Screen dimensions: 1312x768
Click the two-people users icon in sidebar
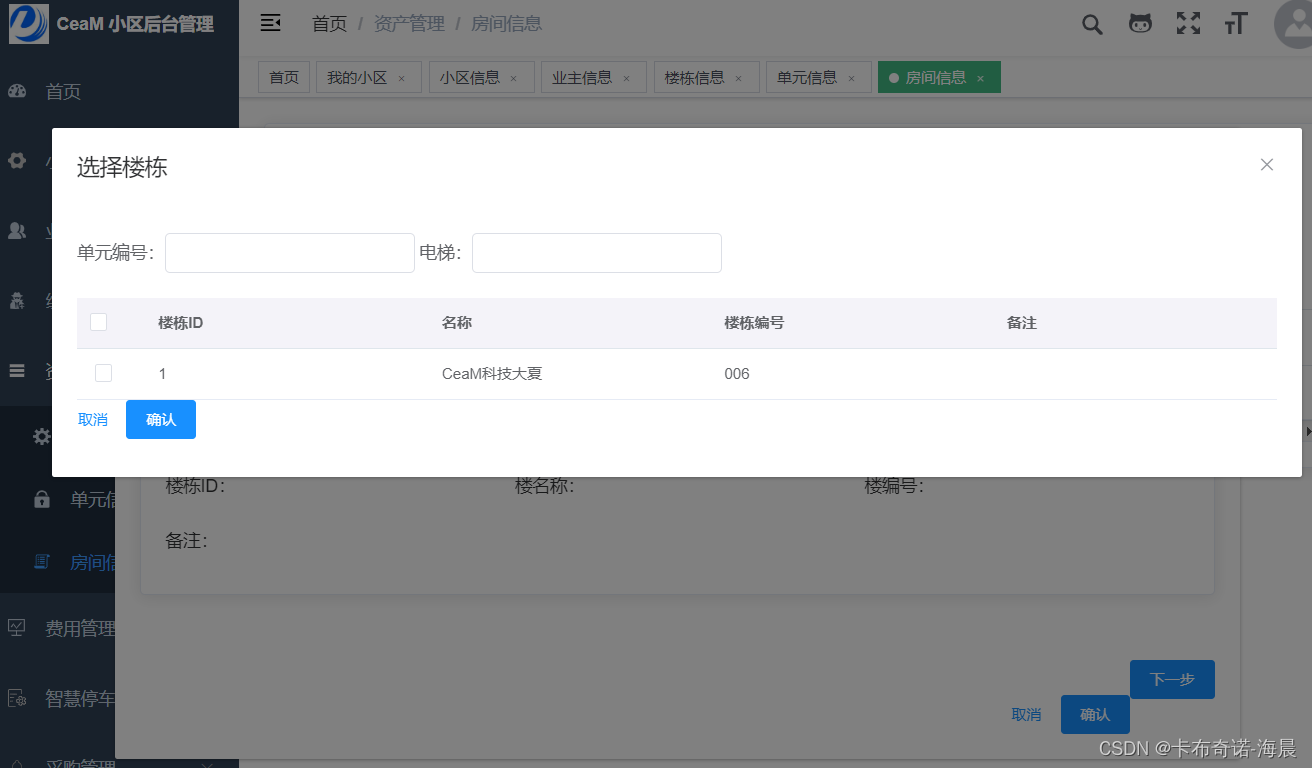click(x=17, y=230)
